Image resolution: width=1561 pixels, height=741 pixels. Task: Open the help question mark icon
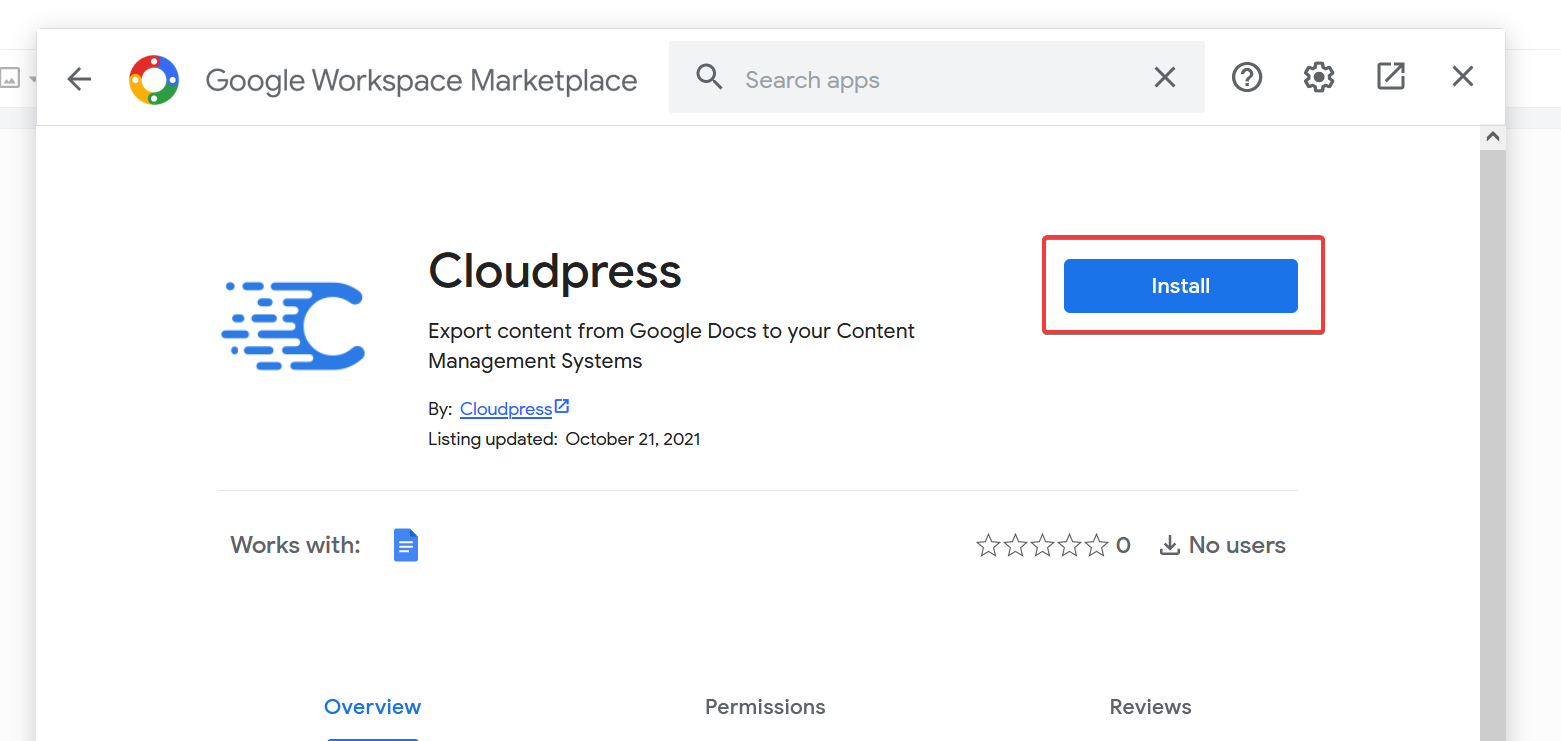pyautogui.click(x=1247, y=77)
